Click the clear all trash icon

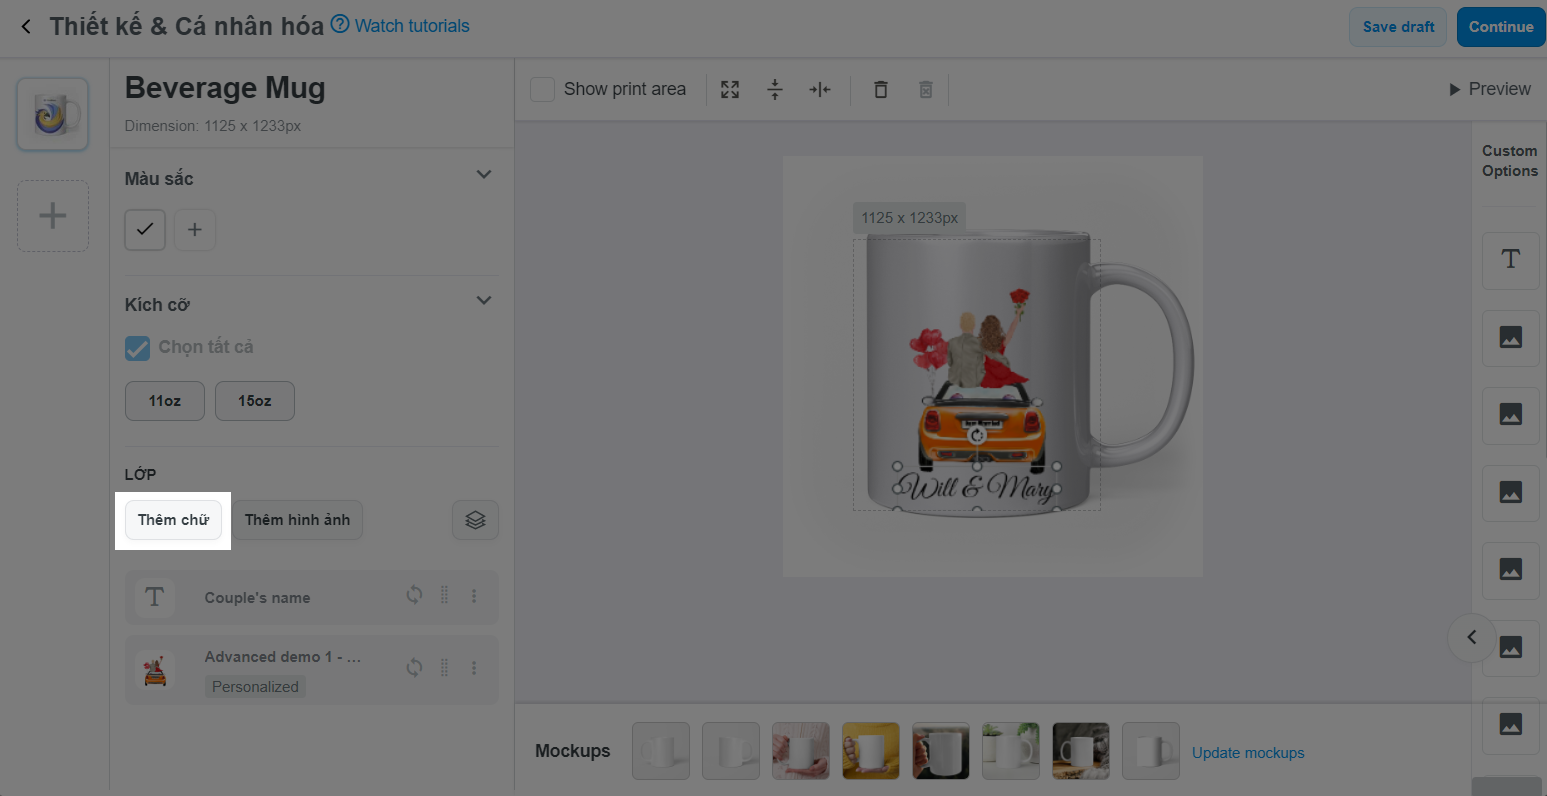(926, 90)
